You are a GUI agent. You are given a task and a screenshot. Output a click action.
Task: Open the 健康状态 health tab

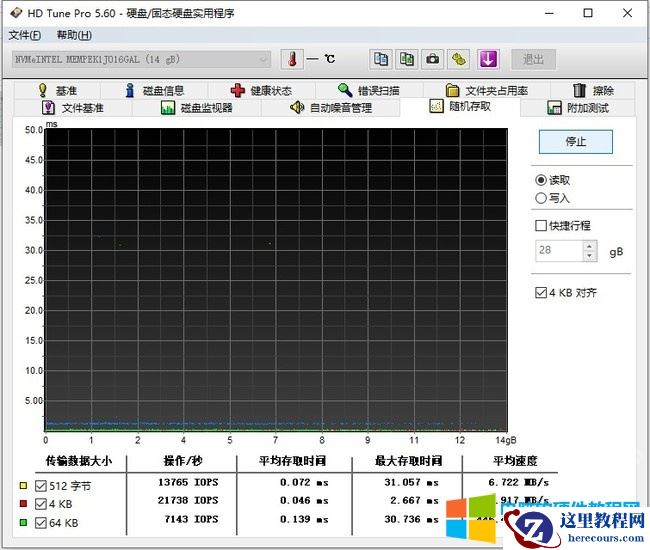click(x=261, y=90)
